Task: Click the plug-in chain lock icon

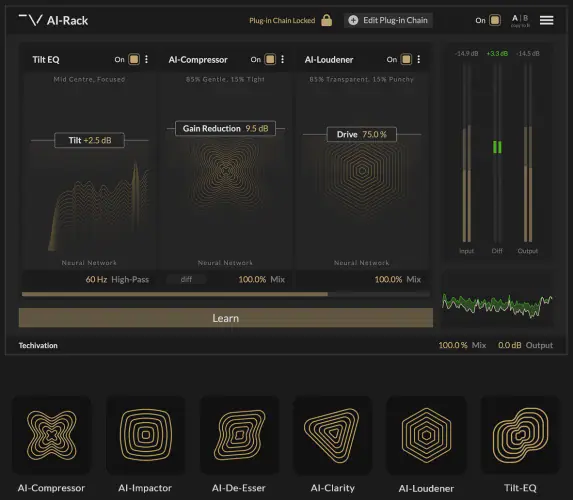Action: click(326, 20)
